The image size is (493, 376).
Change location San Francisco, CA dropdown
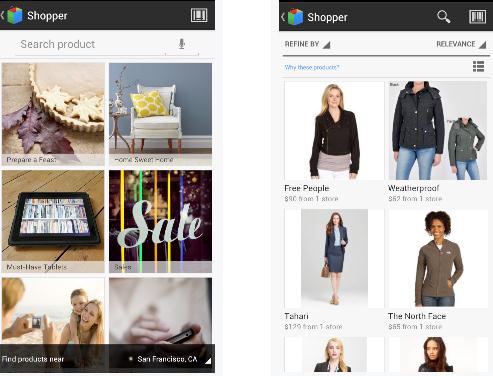170,359
